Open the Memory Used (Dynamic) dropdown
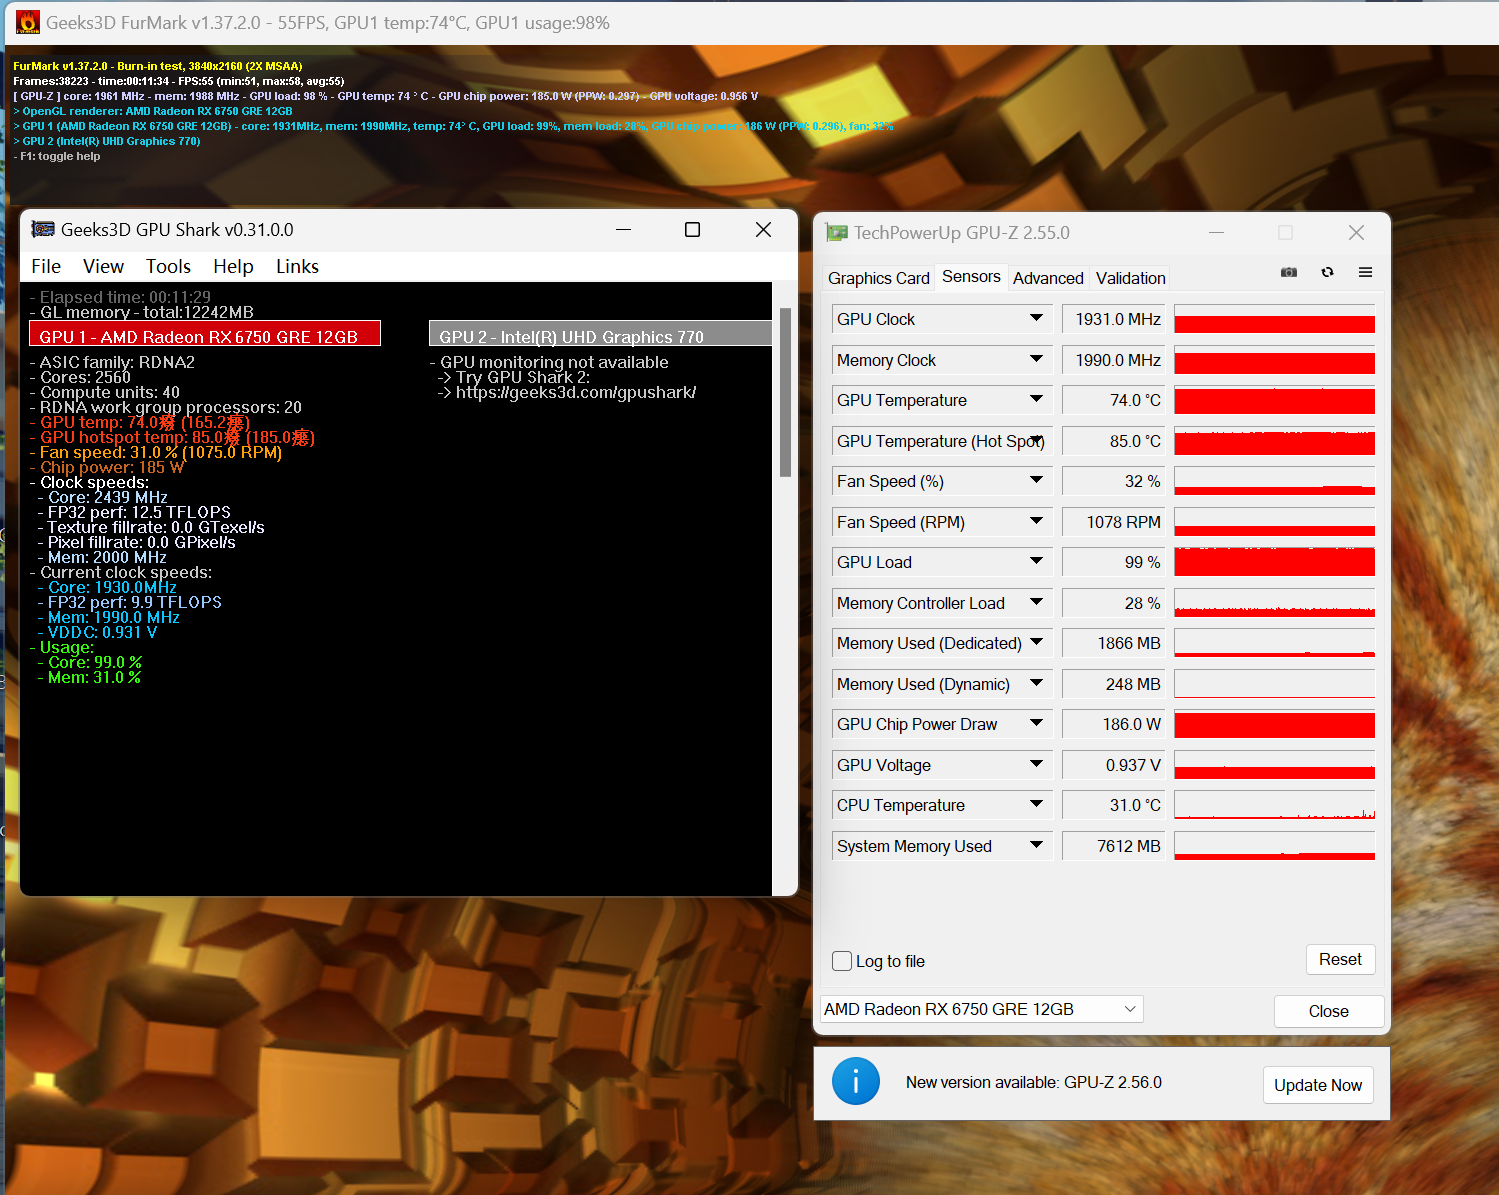 1037,683
